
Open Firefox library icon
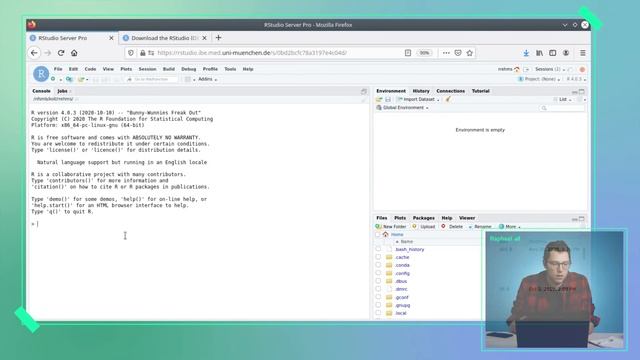click(x=539, y=53)
